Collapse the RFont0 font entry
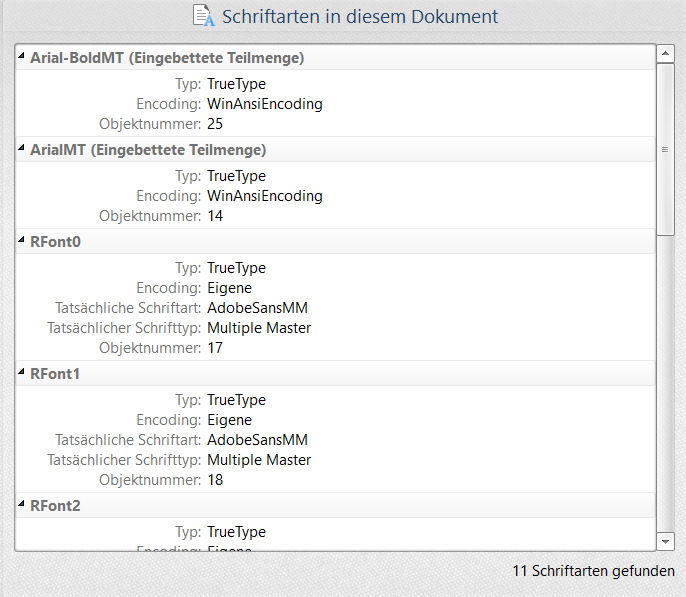 21,239
